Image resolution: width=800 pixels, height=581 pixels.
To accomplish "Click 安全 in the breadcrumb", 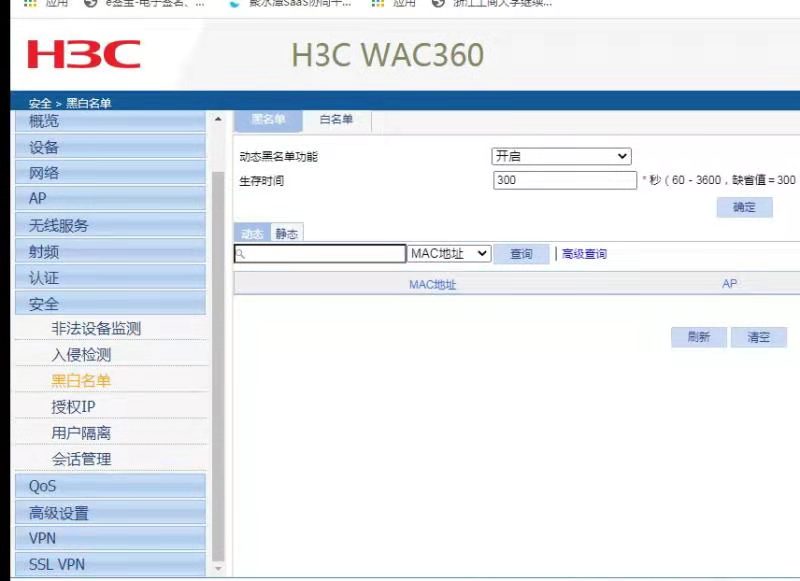I will [x=40, y=103].
